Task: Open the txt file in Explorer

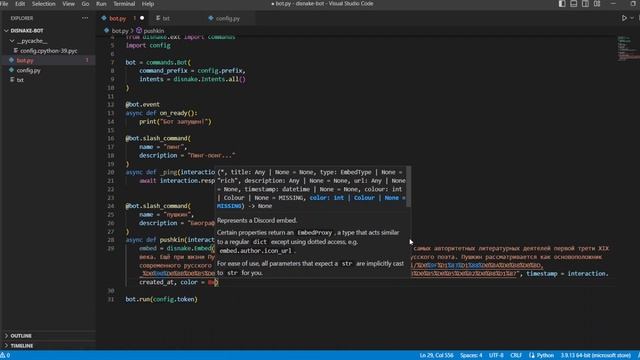Action: pos(20,80)
